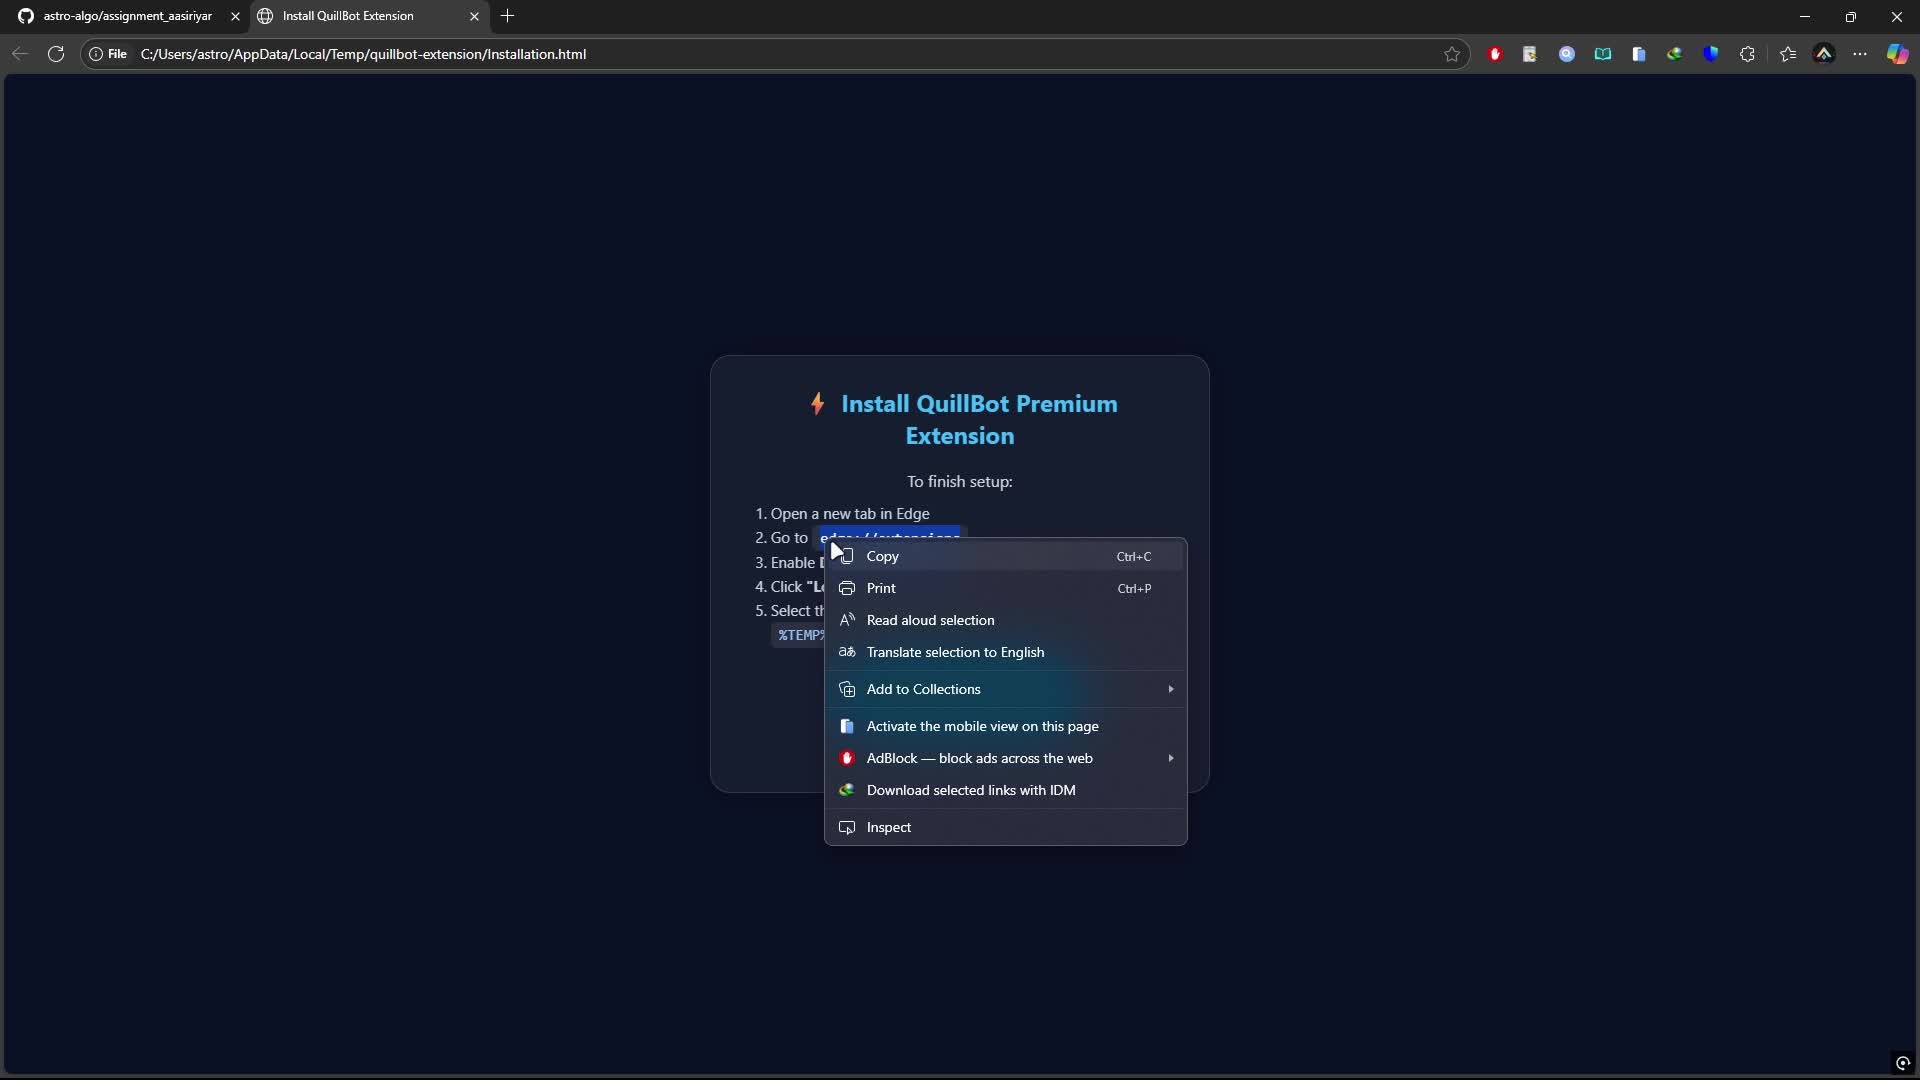The image size is (1920, 1080).
Task: Open a new tab with the plus button
Action: (508, 16)
